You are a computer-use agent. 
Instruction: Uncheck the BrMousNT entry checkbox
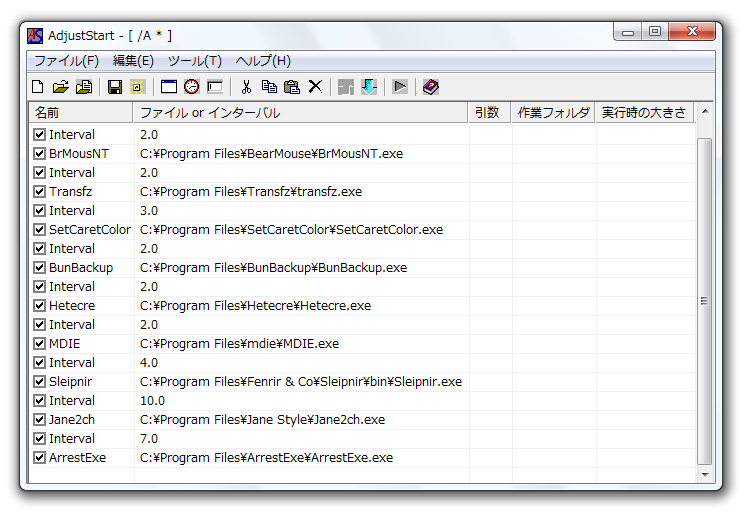pos(39,154)
